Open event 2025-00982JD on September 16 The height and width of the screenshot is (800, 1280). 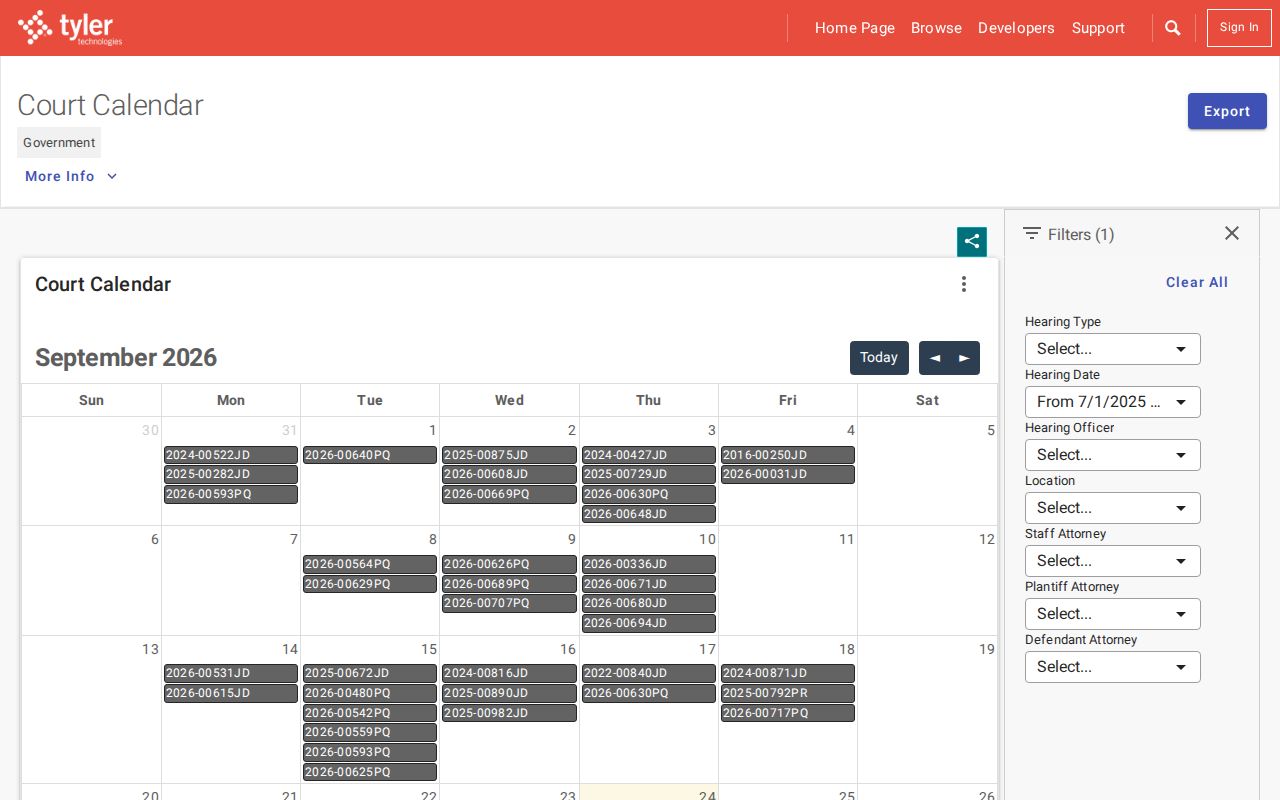(509, 713)
